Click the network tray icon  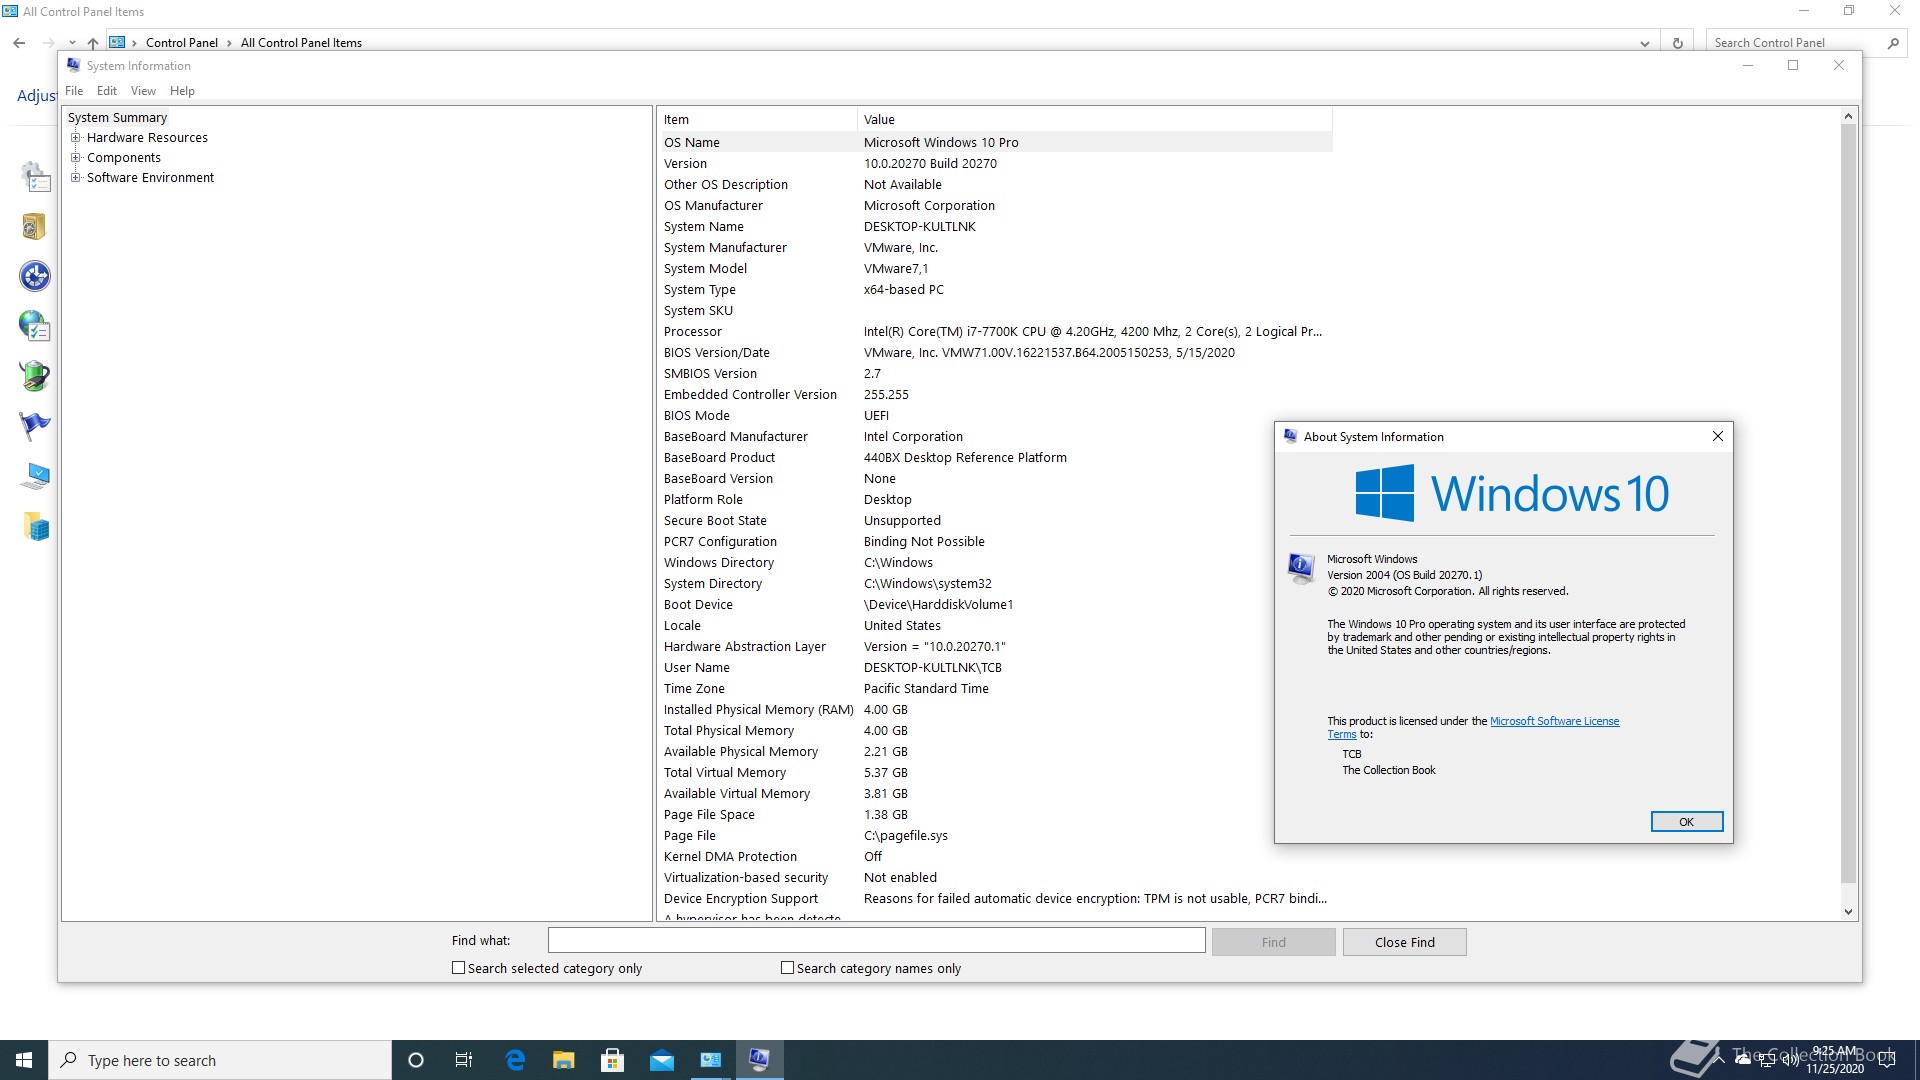click(1767, 1060)
